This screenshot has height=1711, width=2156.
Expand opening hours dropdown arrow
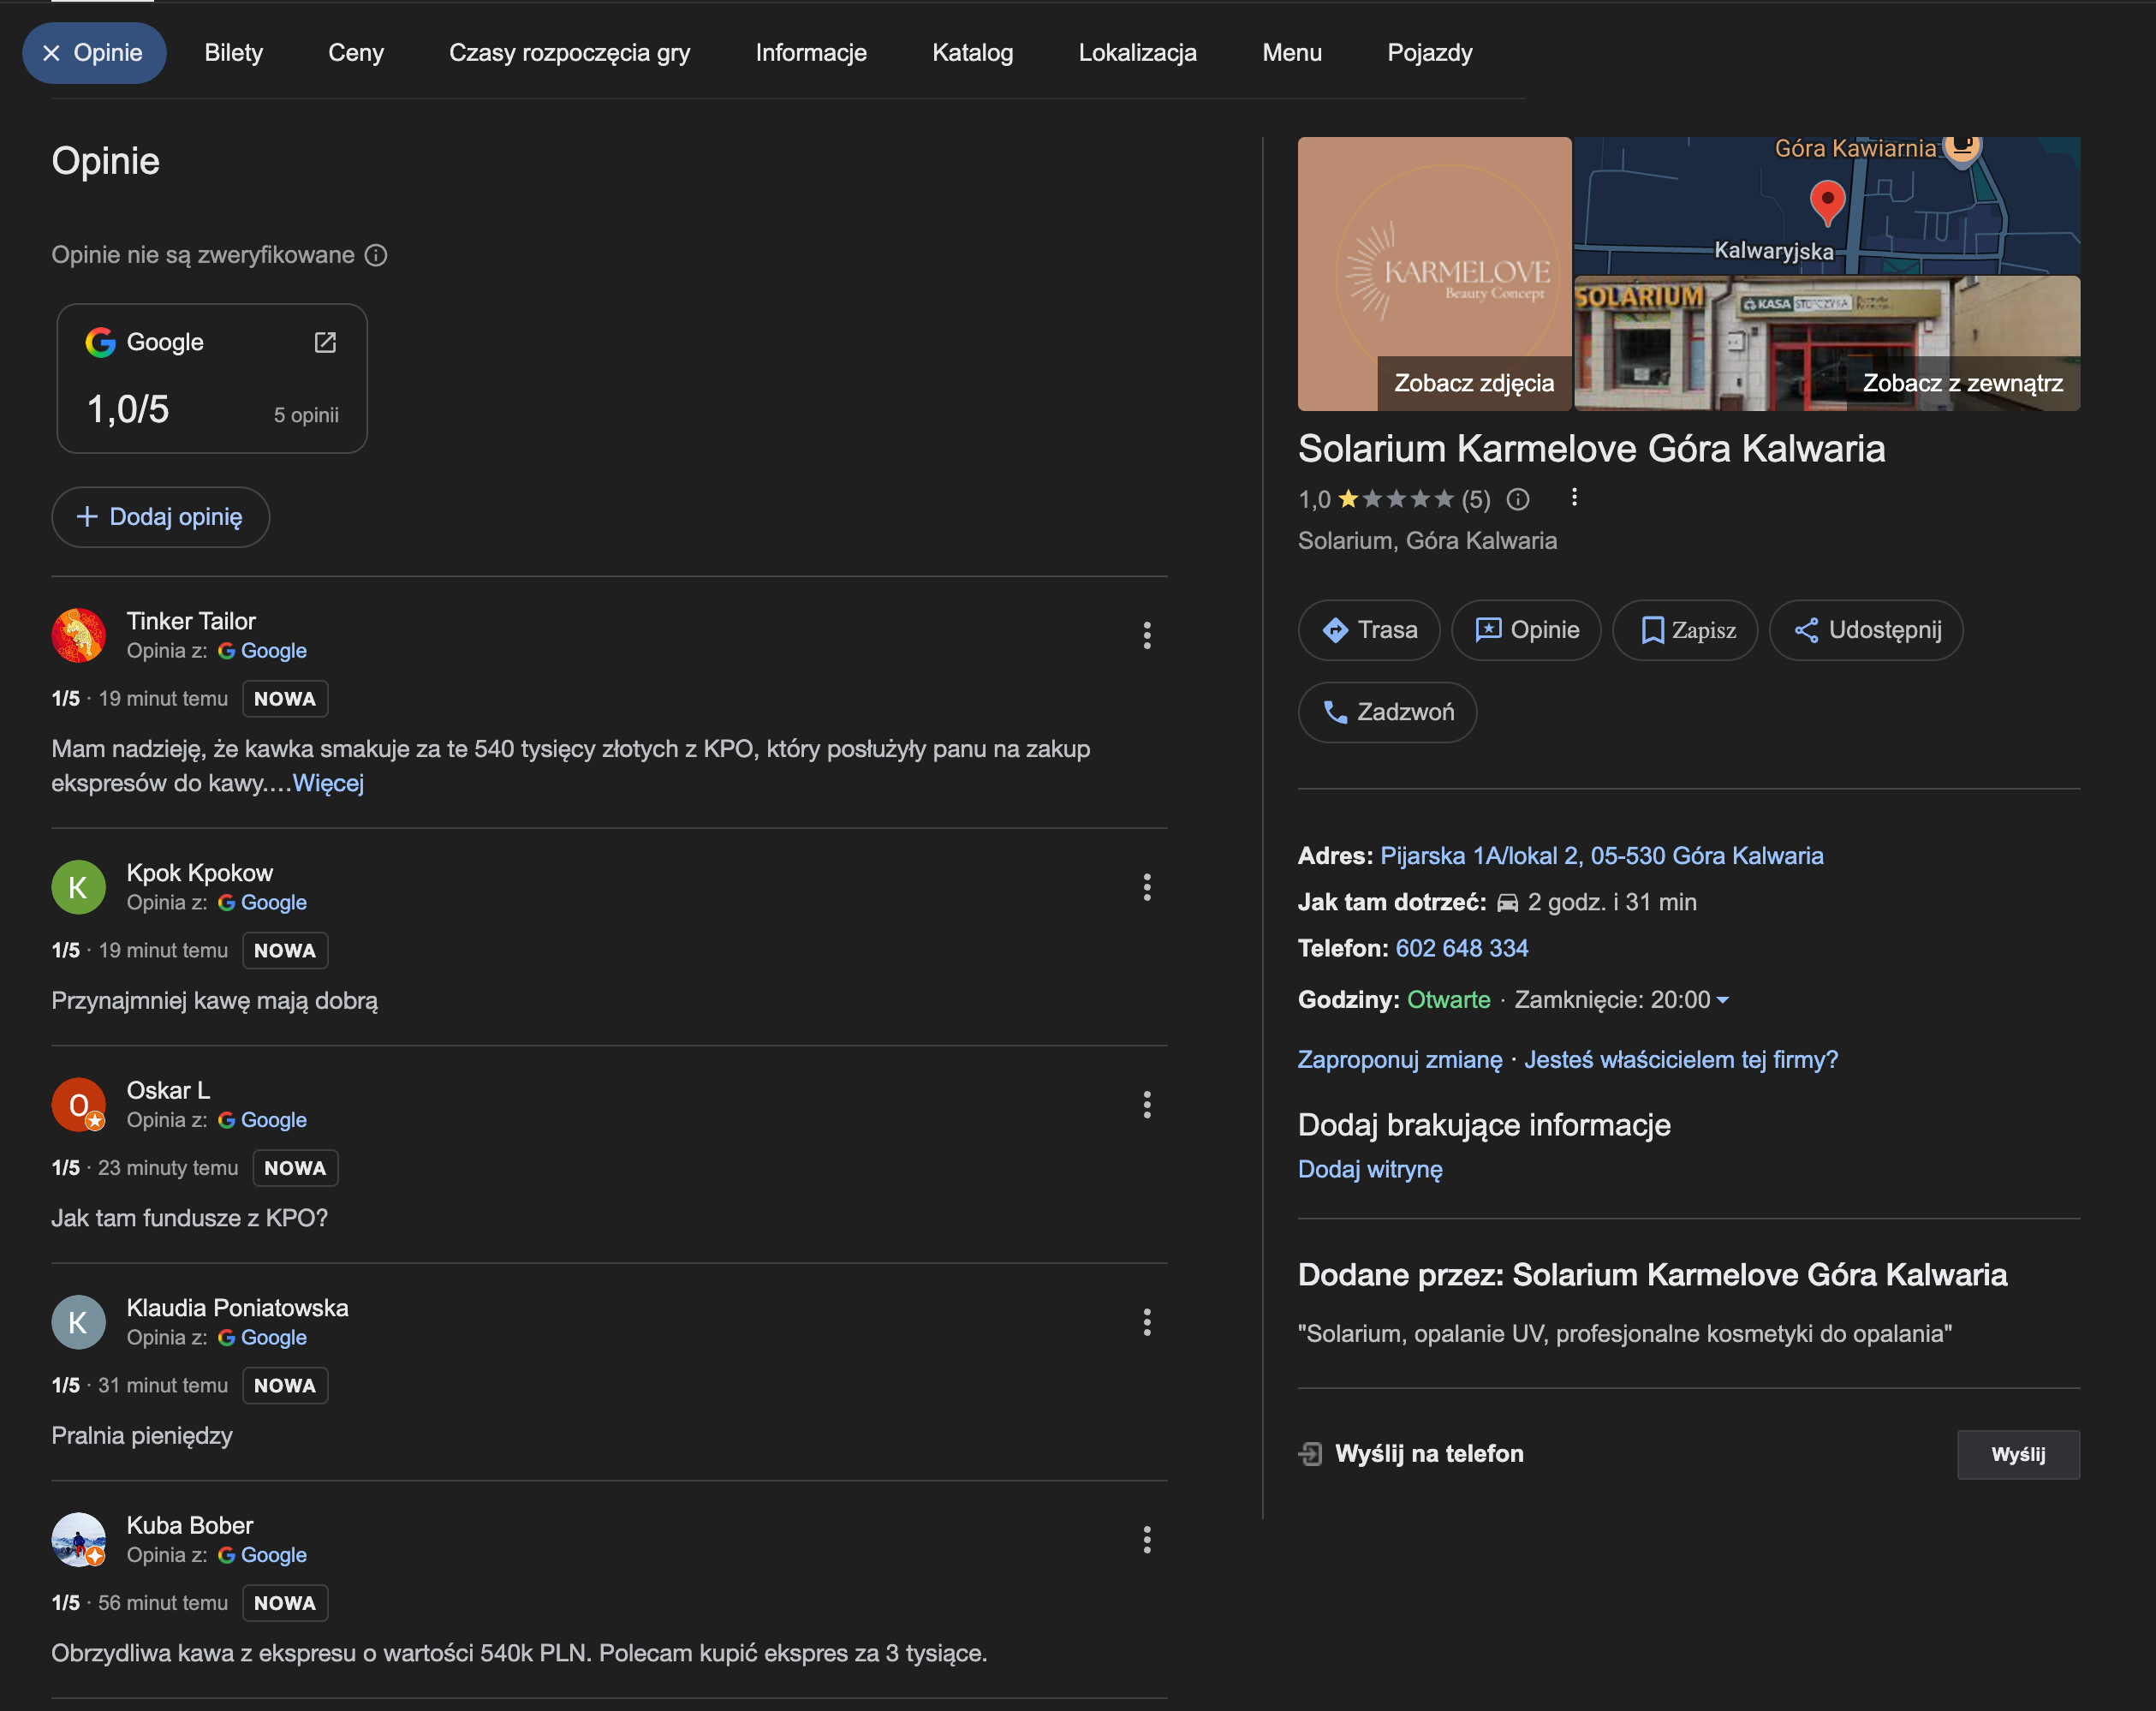click(x=1722, y=1000)
